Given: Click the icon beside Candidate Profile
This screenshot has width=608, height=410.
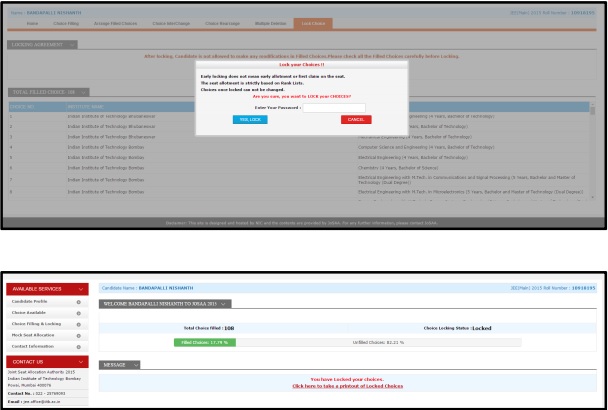Looking at the screenshot, I should (78, 300).
